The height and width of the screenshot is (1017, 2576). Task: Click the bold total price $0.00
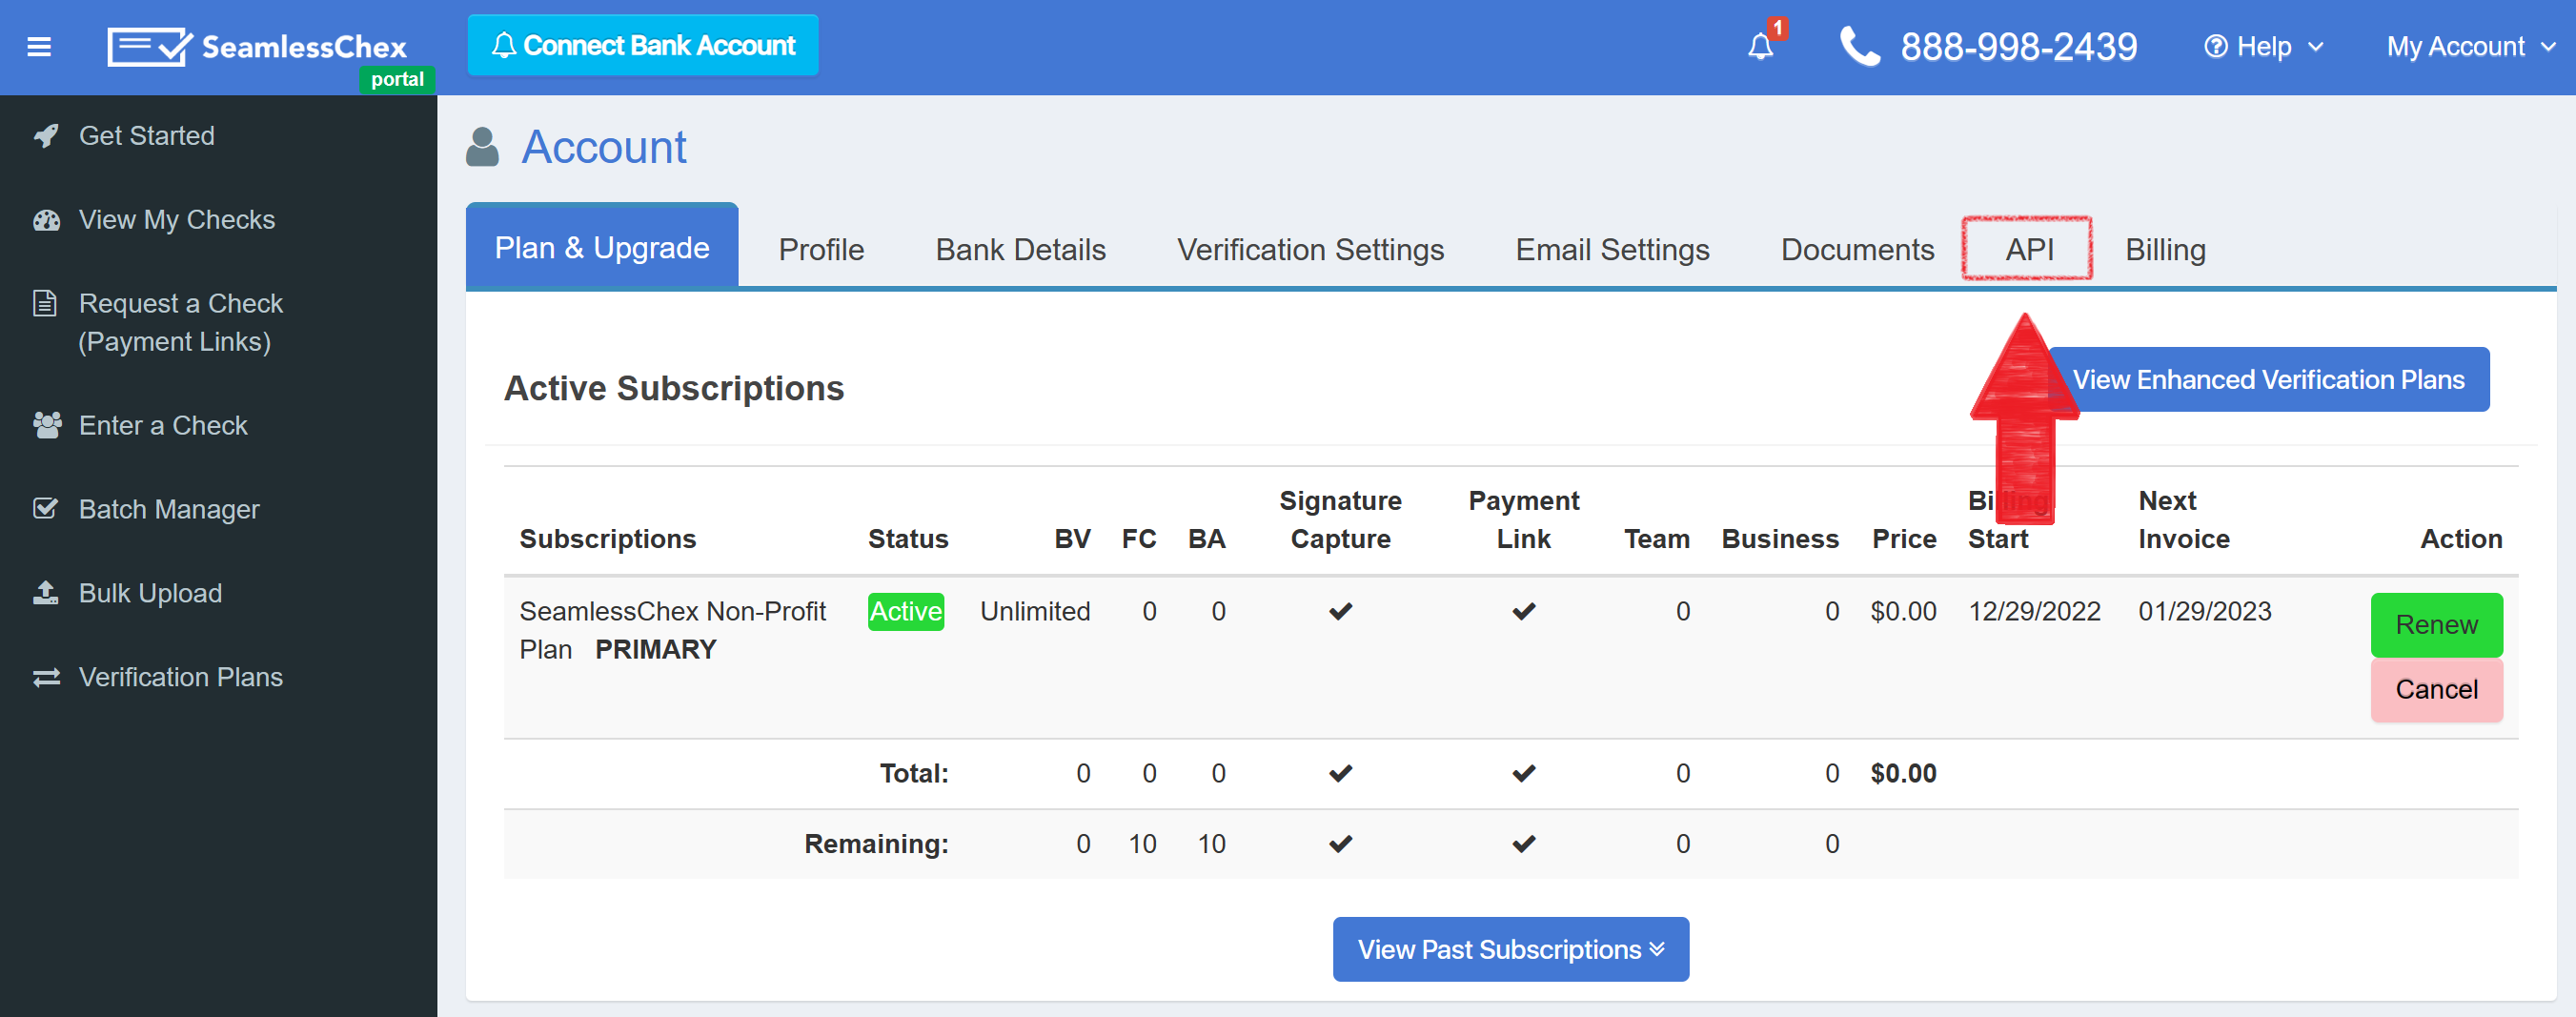coord(1903,773)
